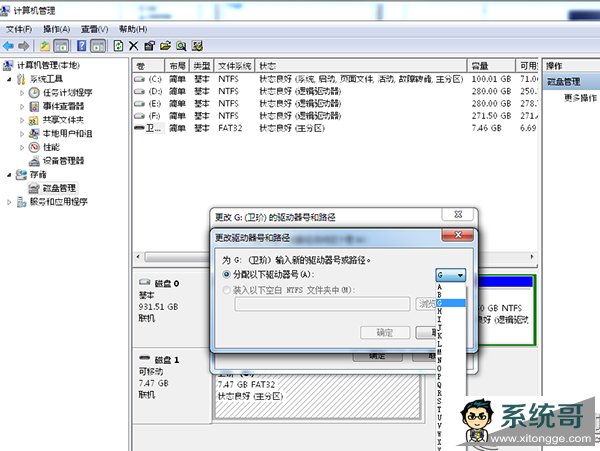Click the last toolbar settings icon
Image resolution: width=600 pixels, height=451 pixels.
197,46
